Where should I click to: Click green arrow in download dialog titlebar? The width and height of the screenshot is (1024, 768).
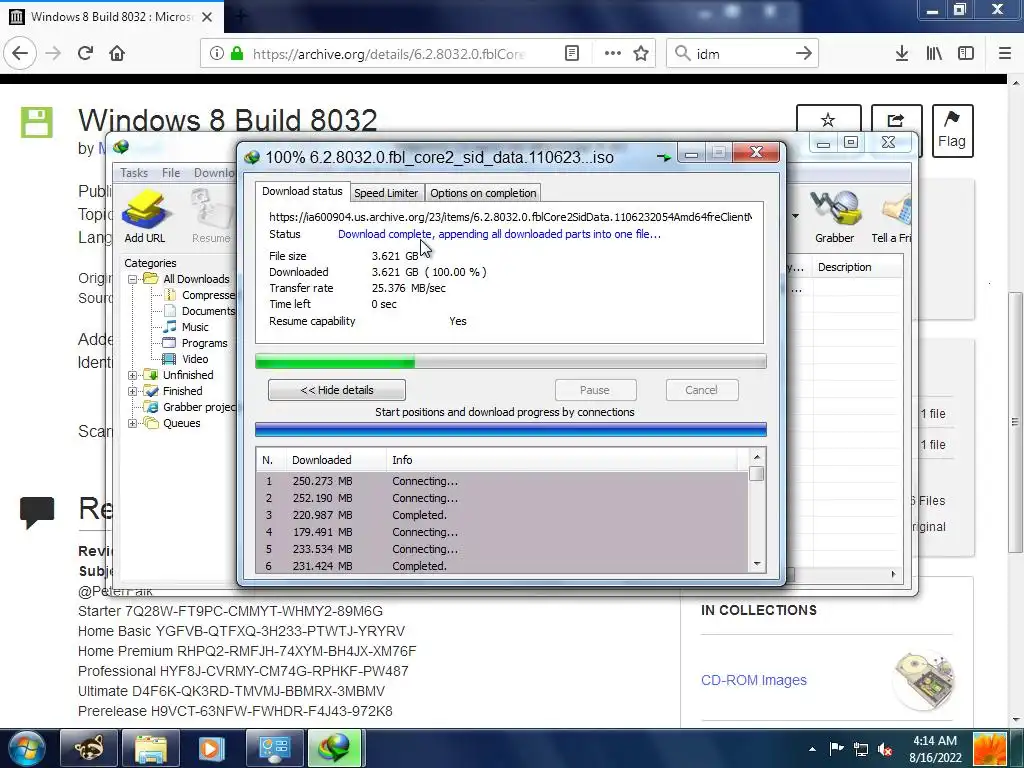tap(664, 157)
